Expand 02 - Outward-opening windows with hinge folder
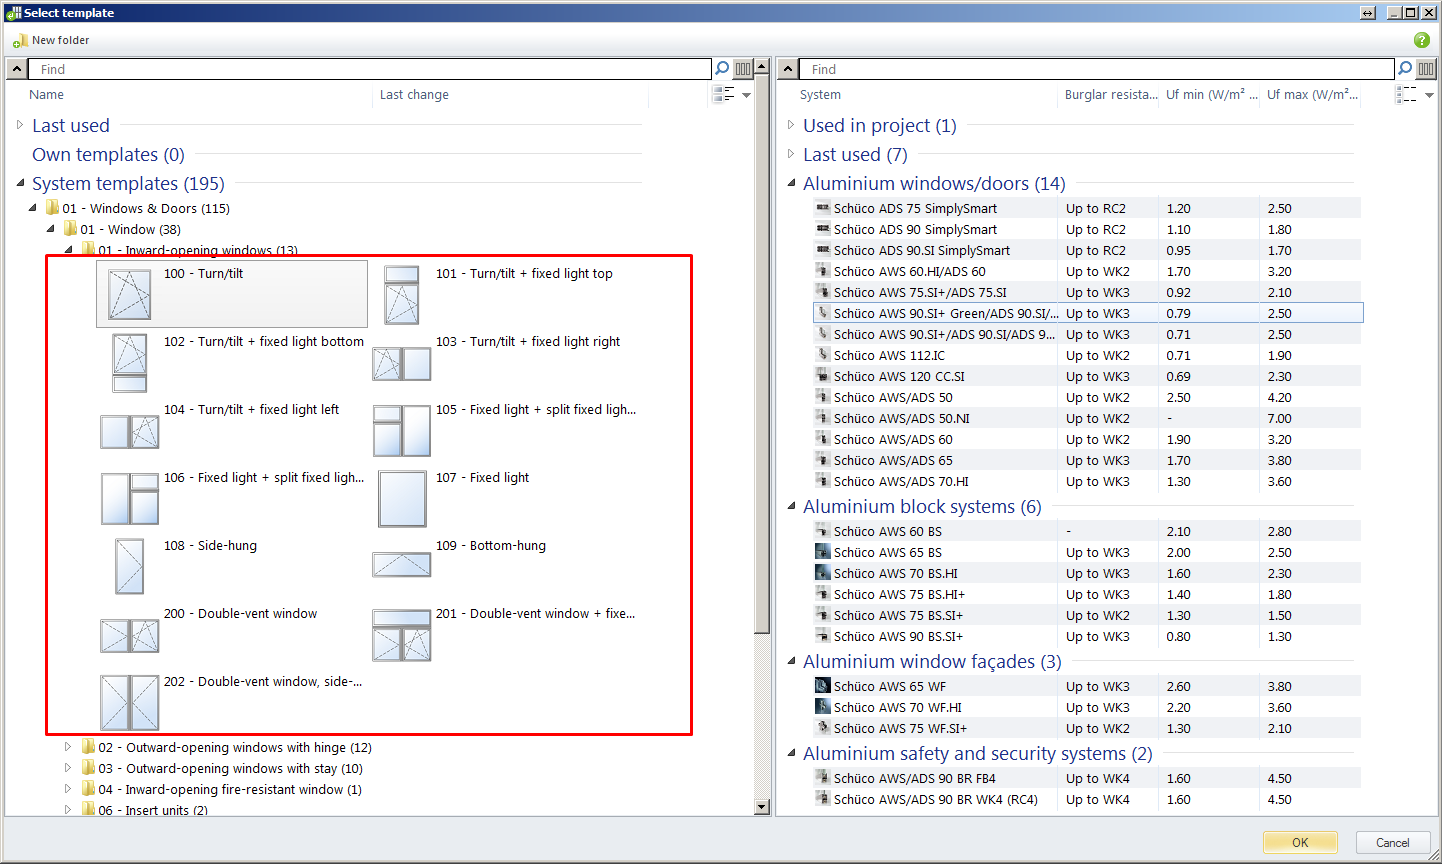Screen dimensions: 1442x864 coord(68,747)
